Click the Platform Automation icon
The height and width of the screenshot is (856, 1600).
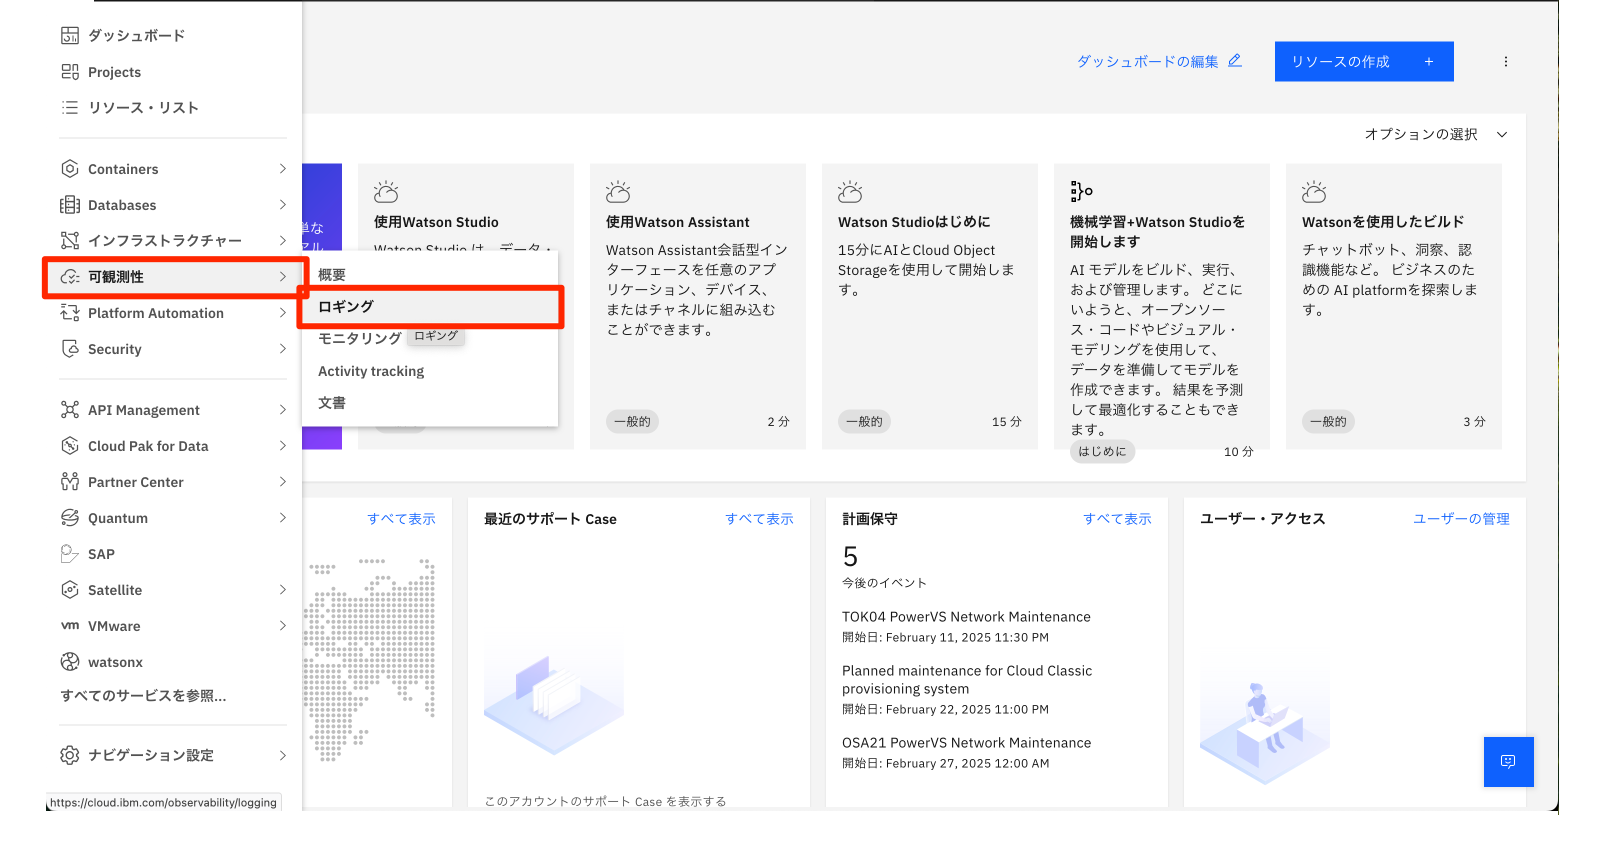tap(70, 313)
